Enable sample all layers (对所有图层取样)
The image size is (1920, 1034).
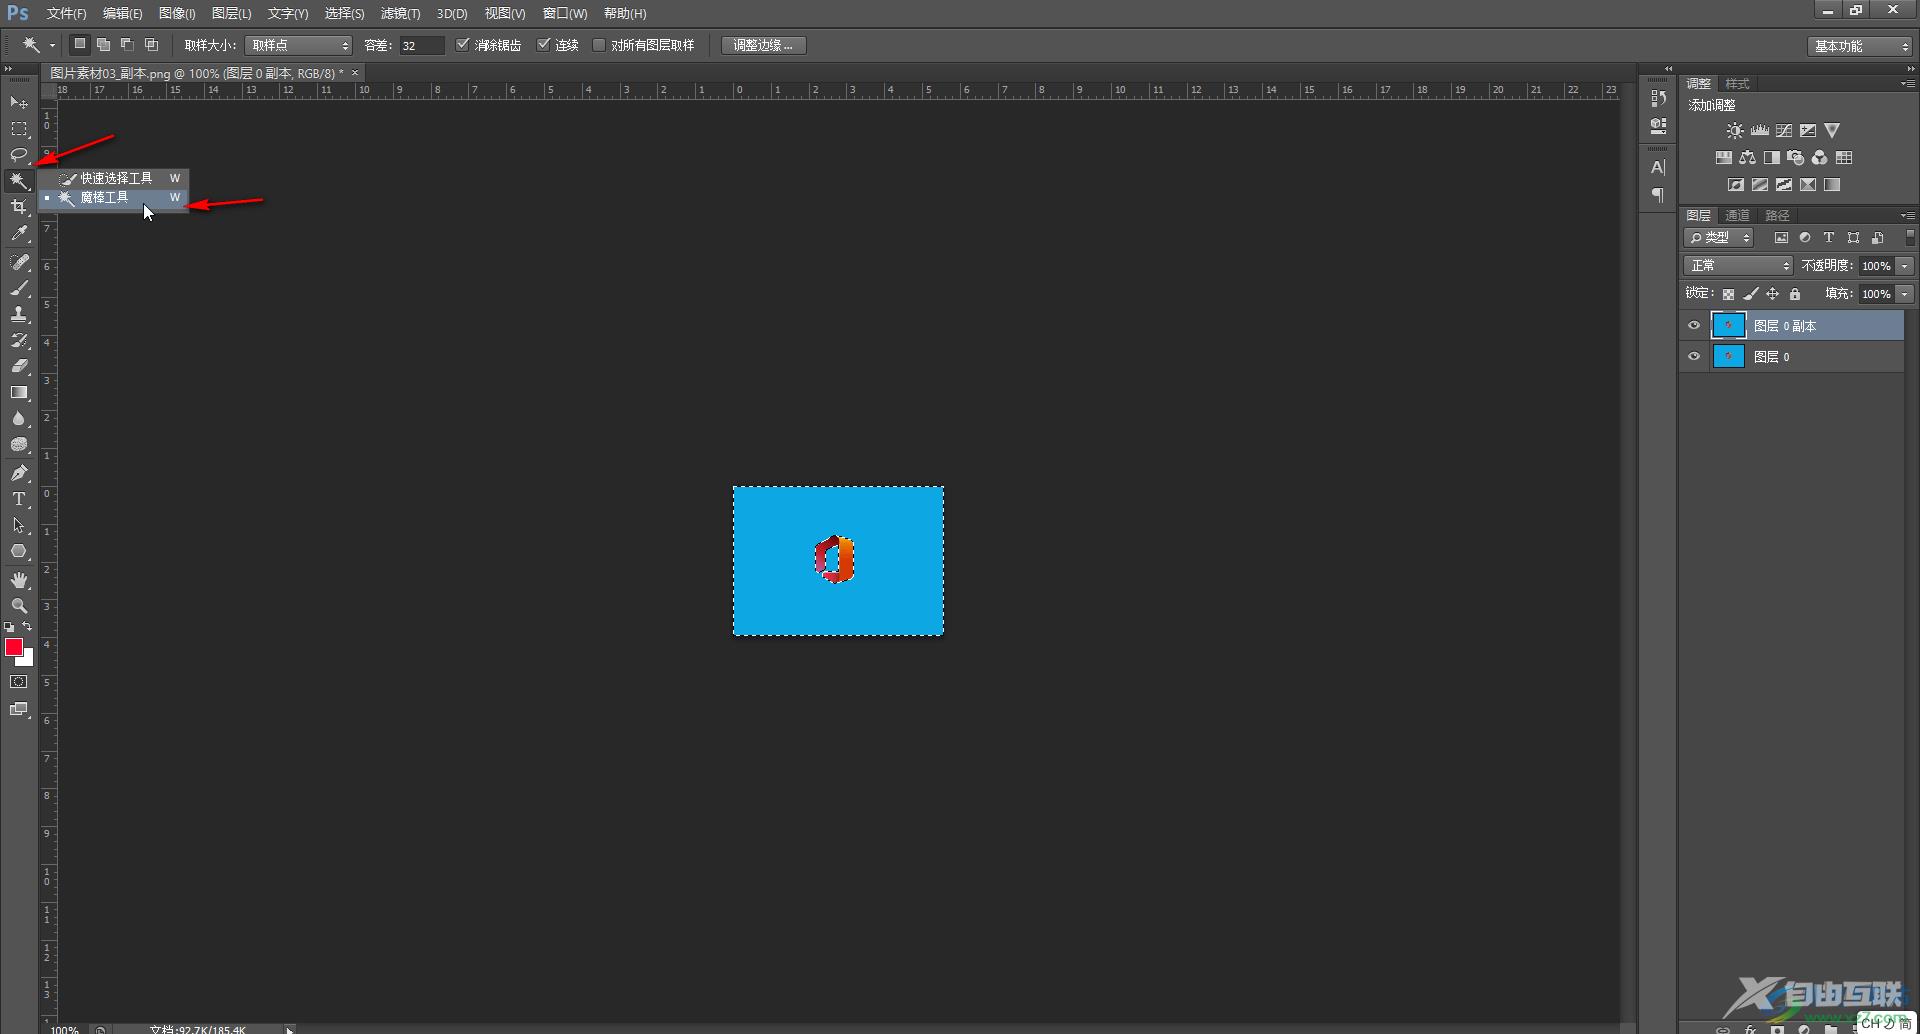[599, 45]
